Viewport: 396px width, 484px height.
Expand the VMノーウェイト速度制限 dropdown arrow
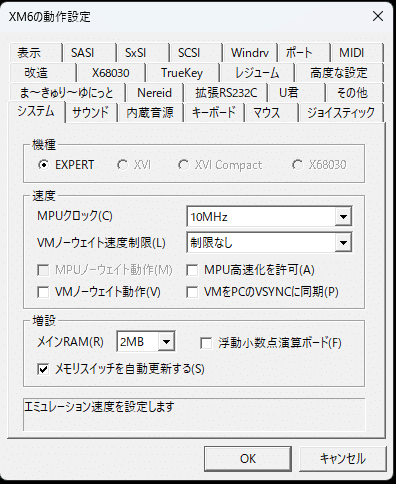(343, 242)
